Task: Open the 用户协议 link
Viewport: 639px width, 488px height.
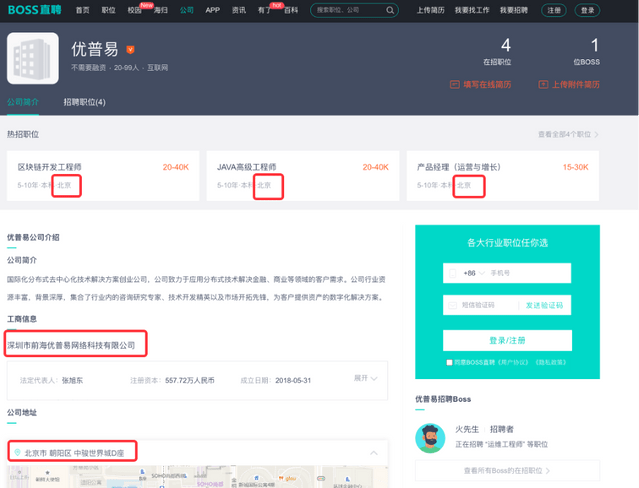Action: [x=511, y=362]
